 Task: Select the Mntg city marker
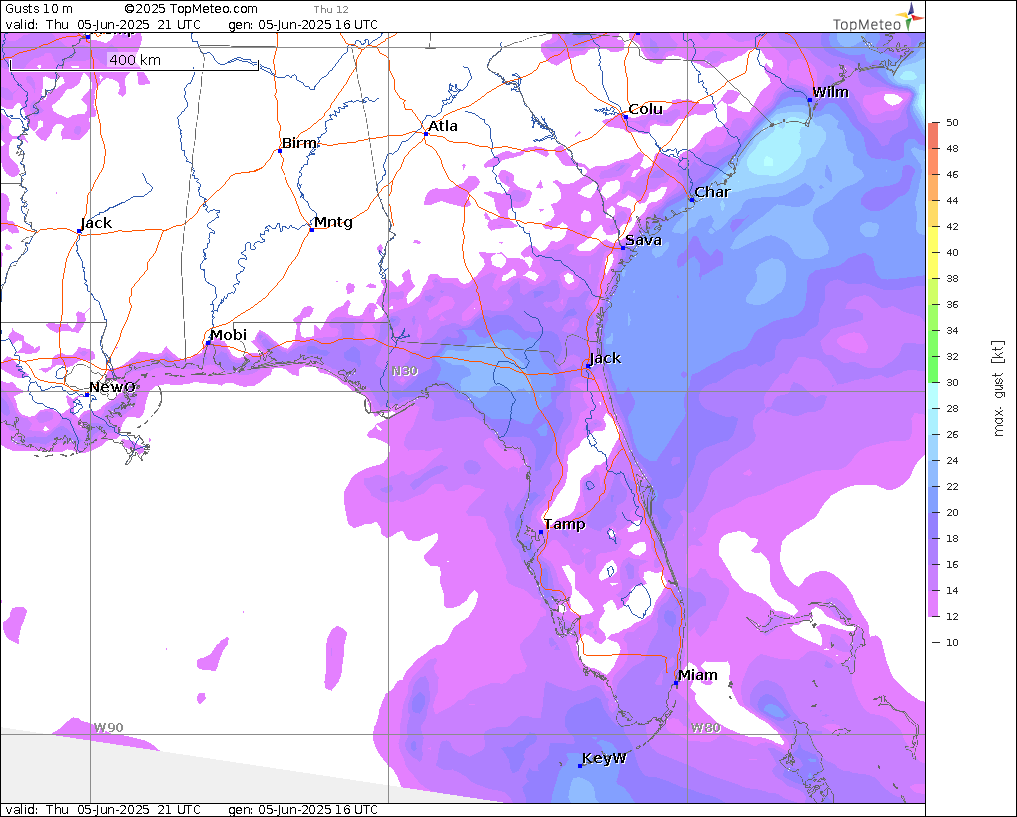click(311, 230)
